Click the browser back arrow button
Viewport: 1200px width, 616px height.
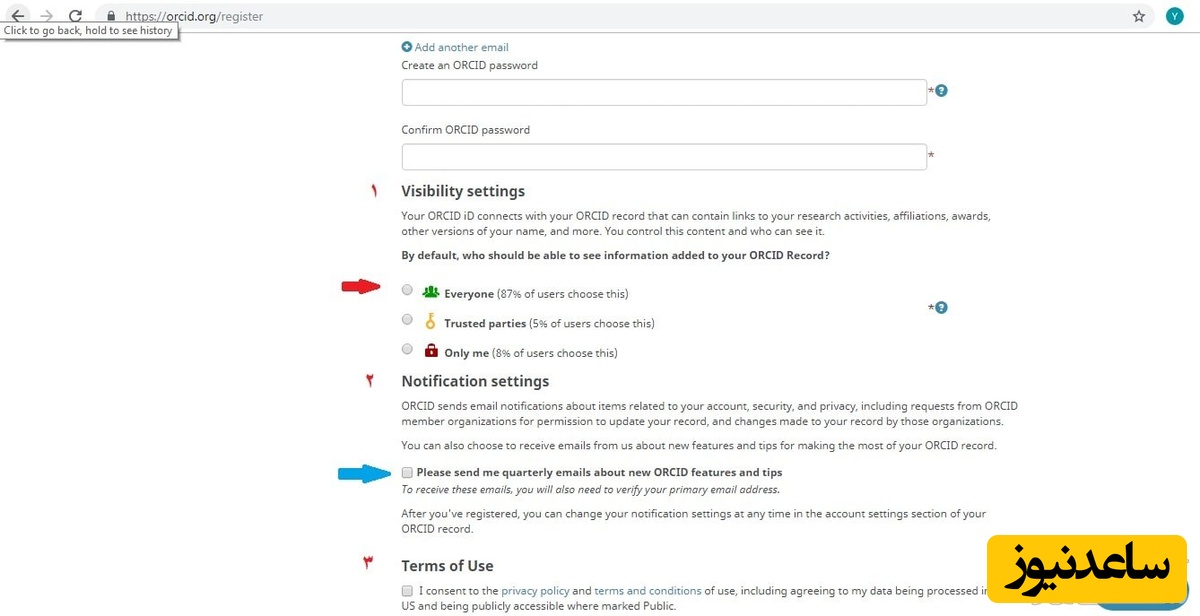pos(17,16)
